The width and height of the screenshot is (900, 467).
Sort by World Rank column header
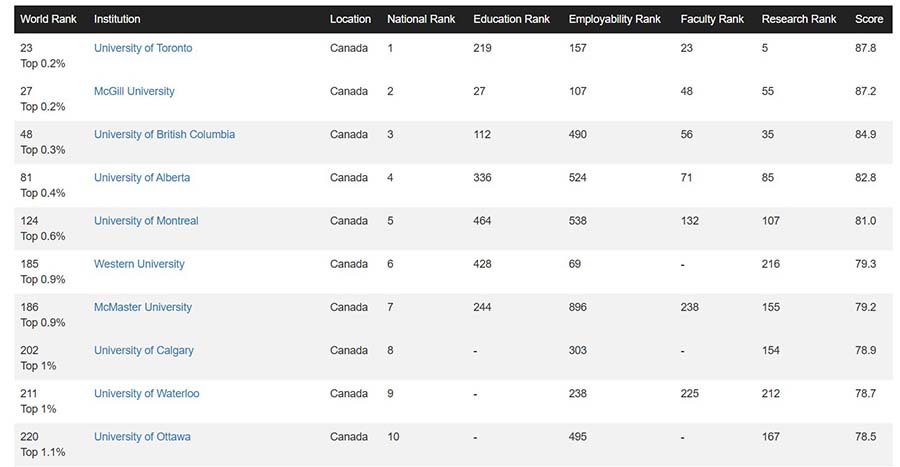pyautogui.click(x=48, y=19)
